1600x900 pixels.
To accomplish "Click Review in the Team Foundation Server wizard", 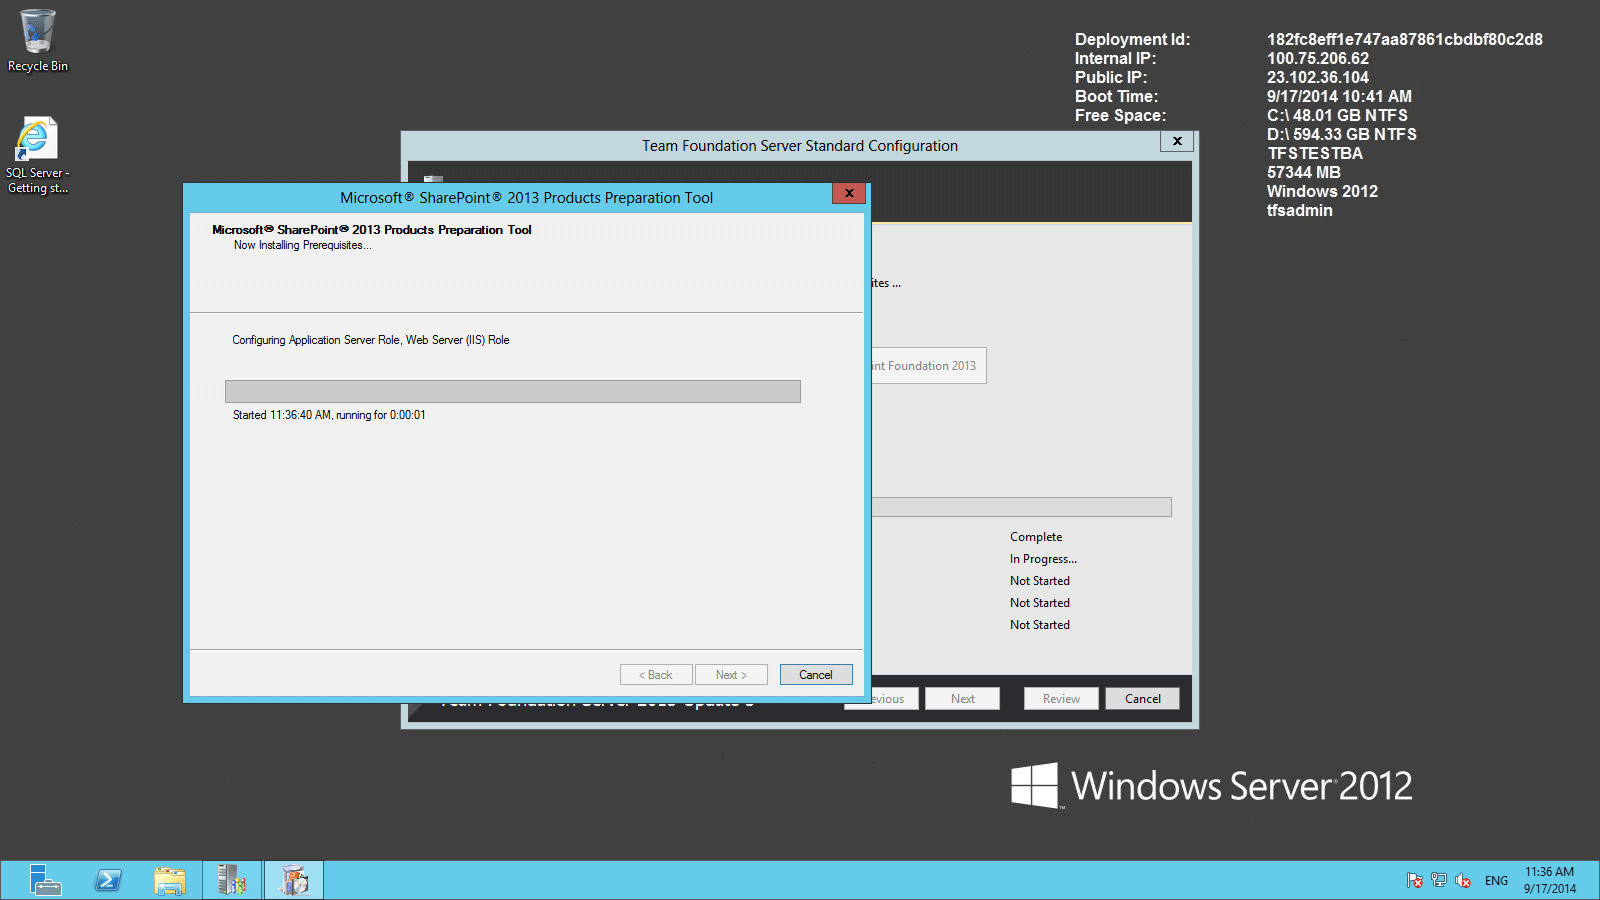I will 1060,698.
